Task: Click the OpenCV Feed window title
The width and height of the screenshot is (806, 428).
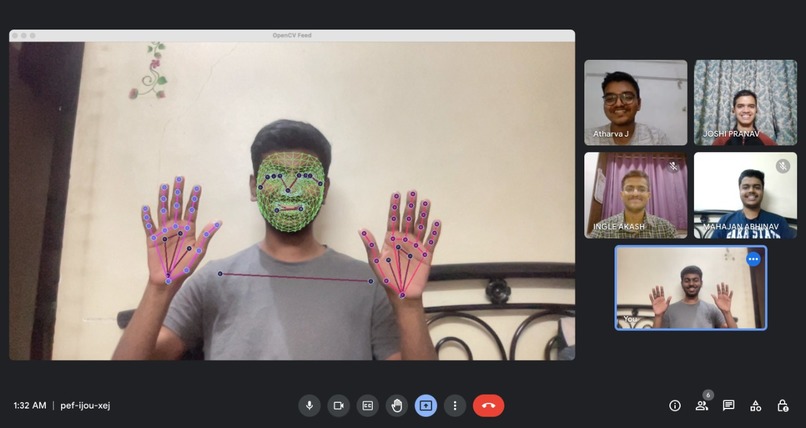Action: [292, 35]
